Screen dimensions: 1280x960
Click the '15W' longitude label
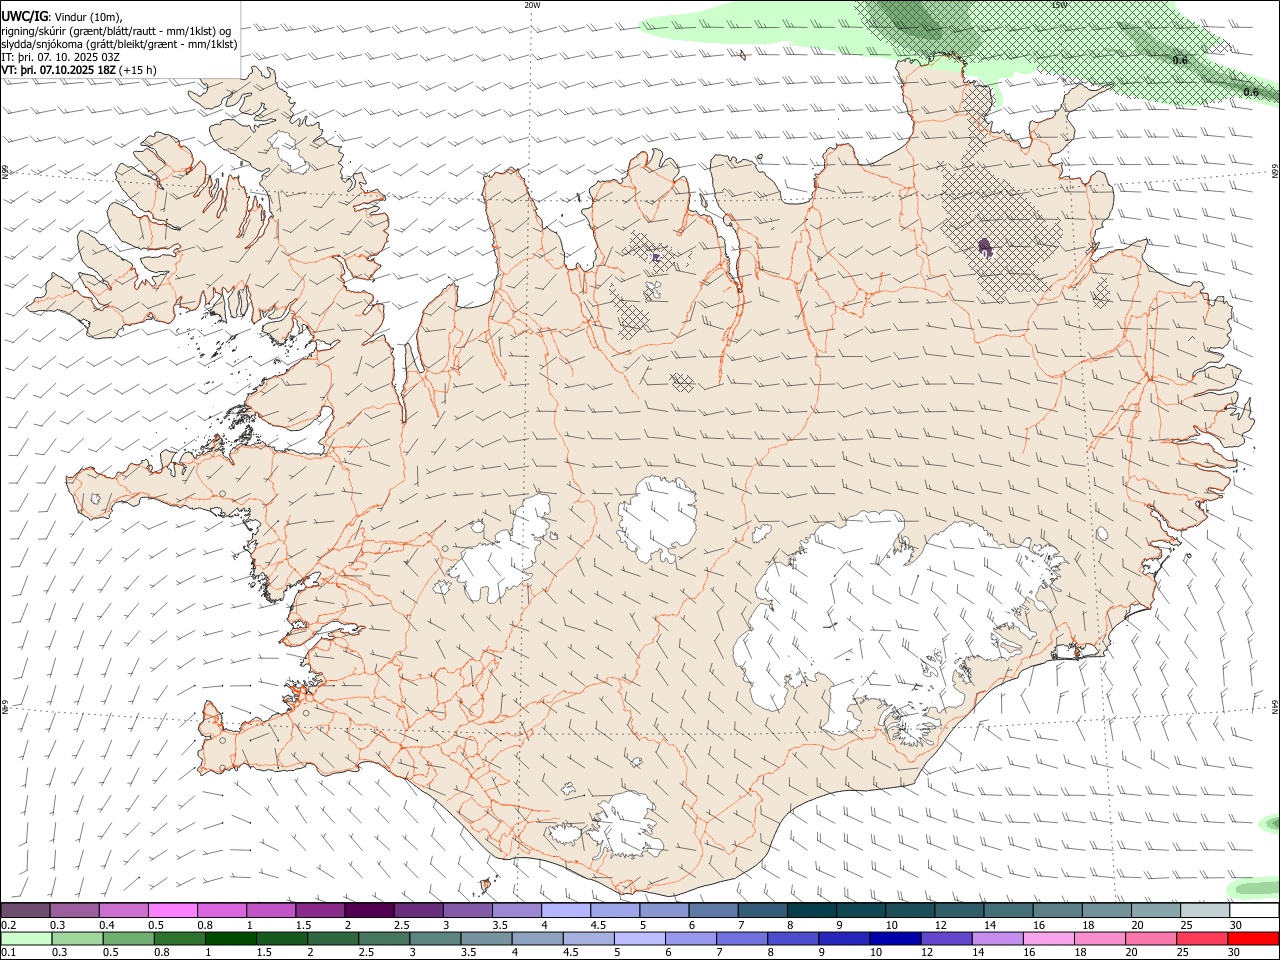coord(1059,4)
